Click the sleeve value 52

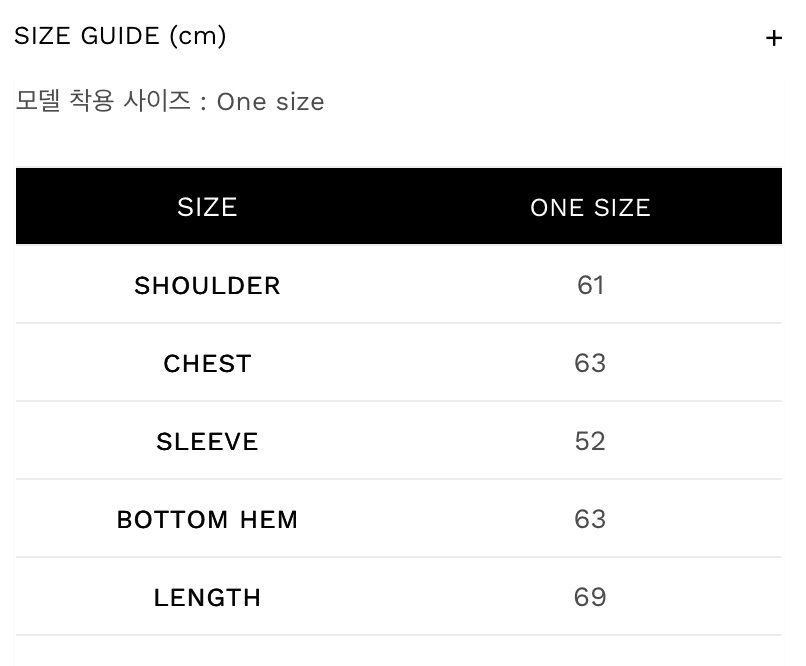590,441
